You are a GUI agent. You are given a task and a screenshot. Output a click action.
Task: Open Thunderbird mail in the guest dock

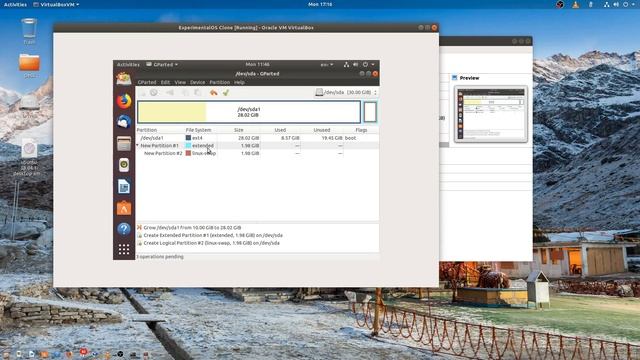tap(124, 122)
